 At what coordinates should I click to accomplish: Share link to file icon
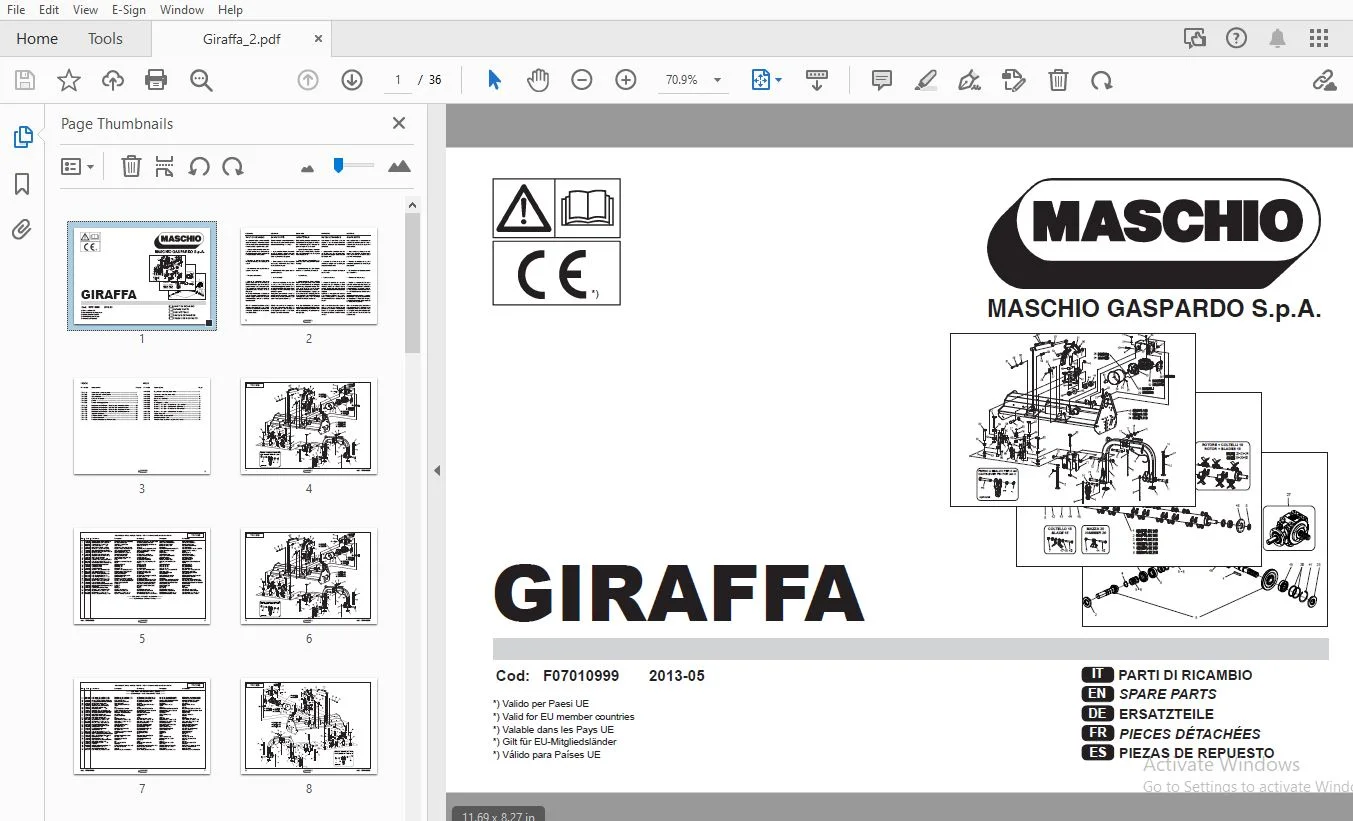tap(1325, 80)
